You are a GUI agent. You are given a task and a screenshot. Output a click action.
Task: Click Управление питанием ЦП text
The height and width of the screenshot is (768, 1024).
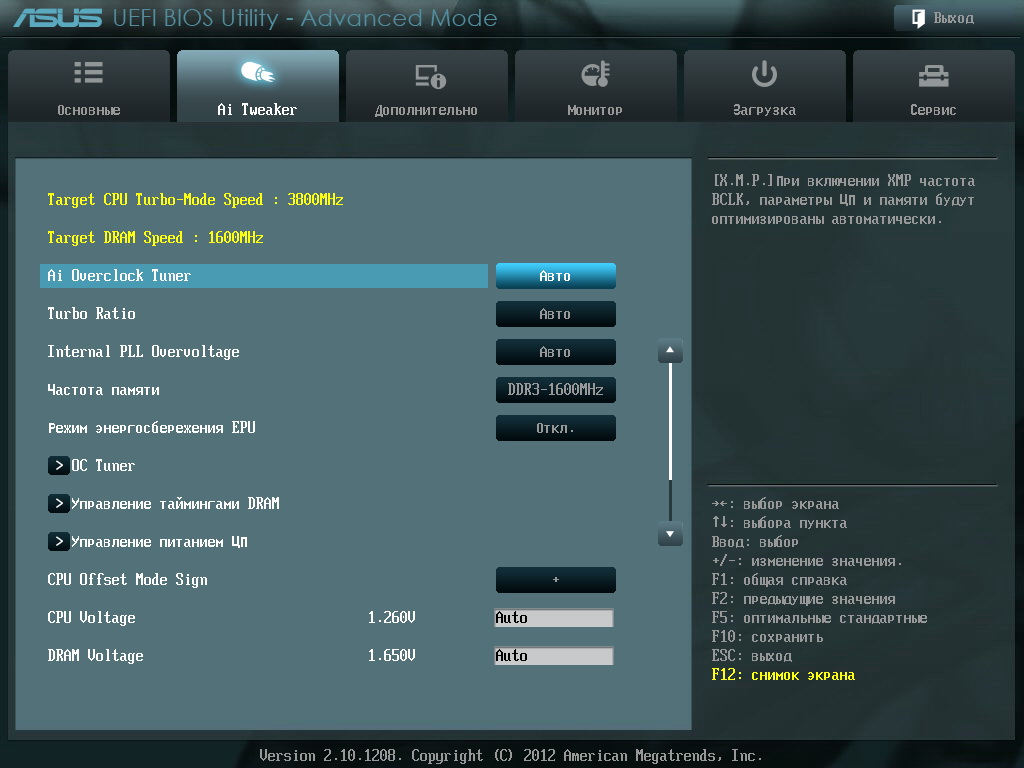point(159,541)
